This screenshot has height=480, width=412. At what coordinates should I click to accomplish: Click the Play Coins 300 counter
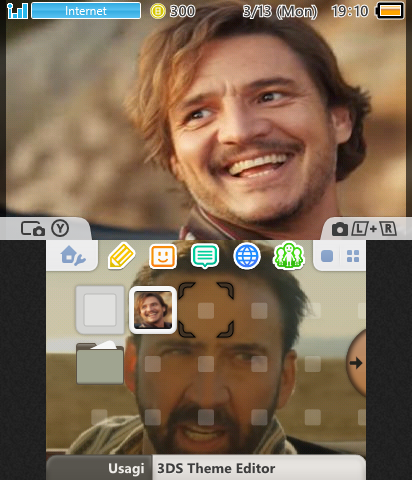pyautogui.click(x=172, y=11)
